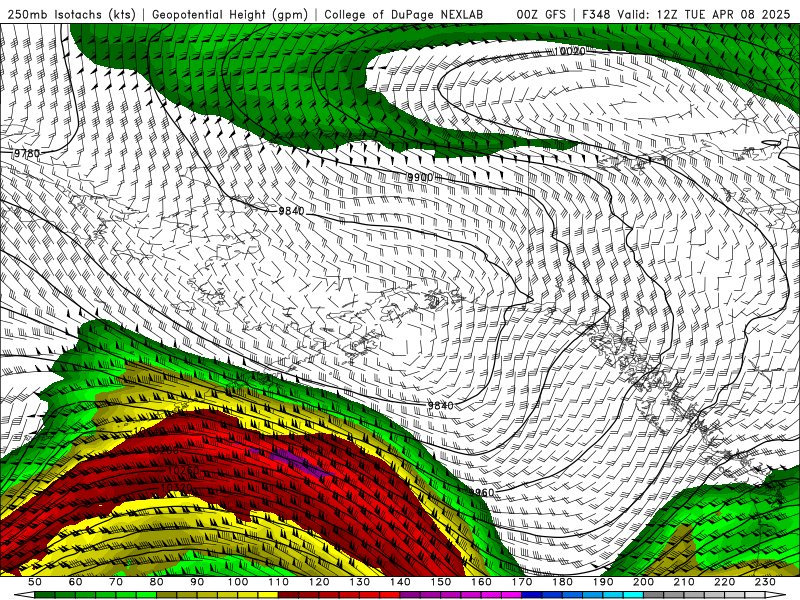This screenshot has height=600, width=800.
Task: Select the "Geopotential Height (gpm)" header text
Action: [x=230, y=14]
